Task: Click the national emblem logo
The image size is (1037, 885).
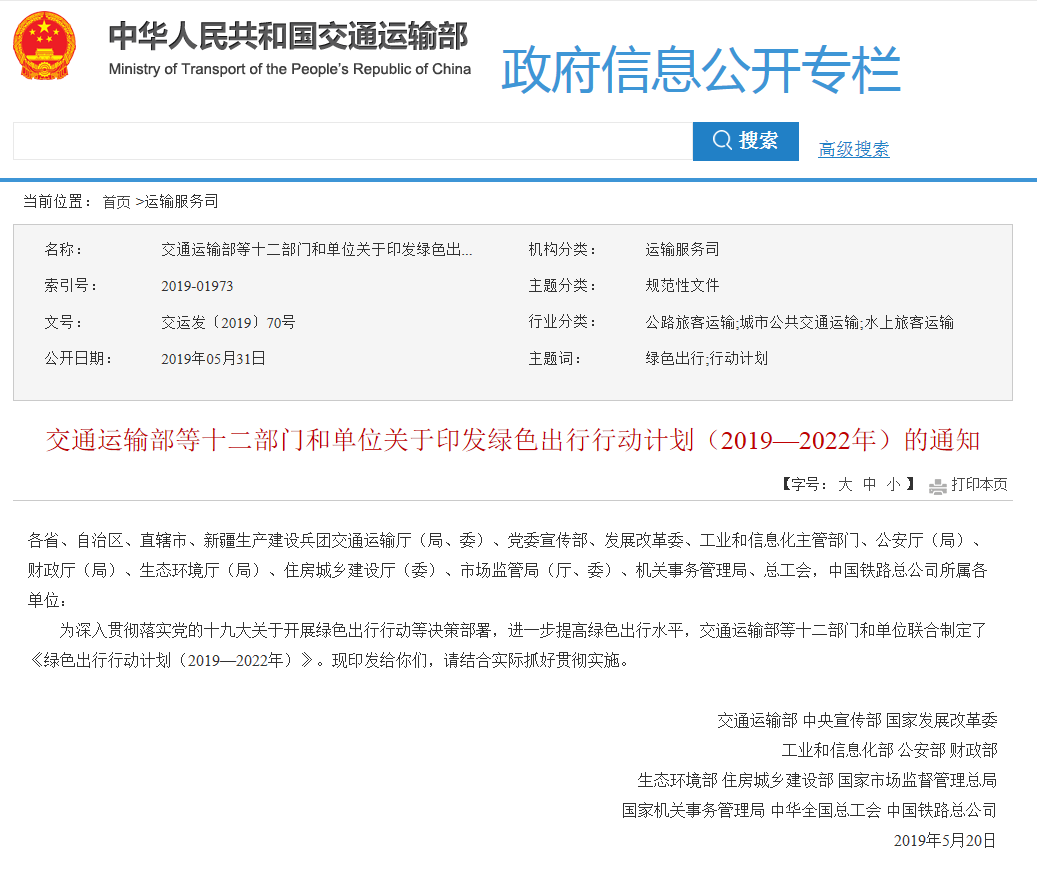Action: pos(44,45)
